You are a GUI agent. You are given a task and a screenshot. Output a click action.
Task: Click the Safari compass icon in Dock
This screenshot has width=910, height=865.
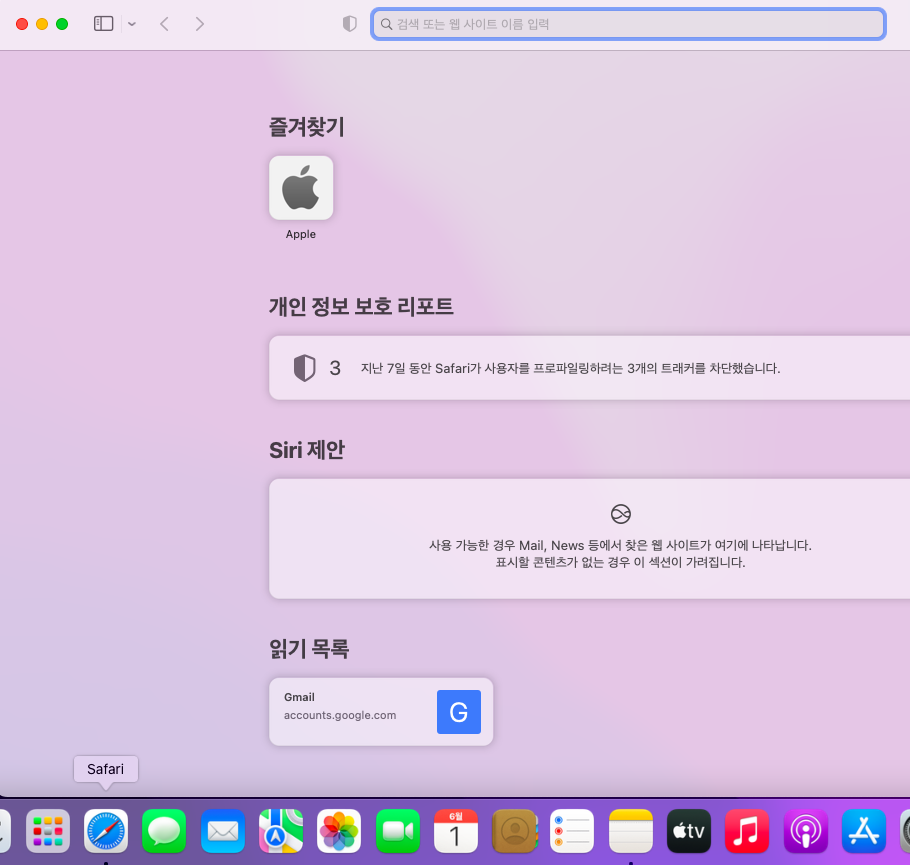point(106,831)
